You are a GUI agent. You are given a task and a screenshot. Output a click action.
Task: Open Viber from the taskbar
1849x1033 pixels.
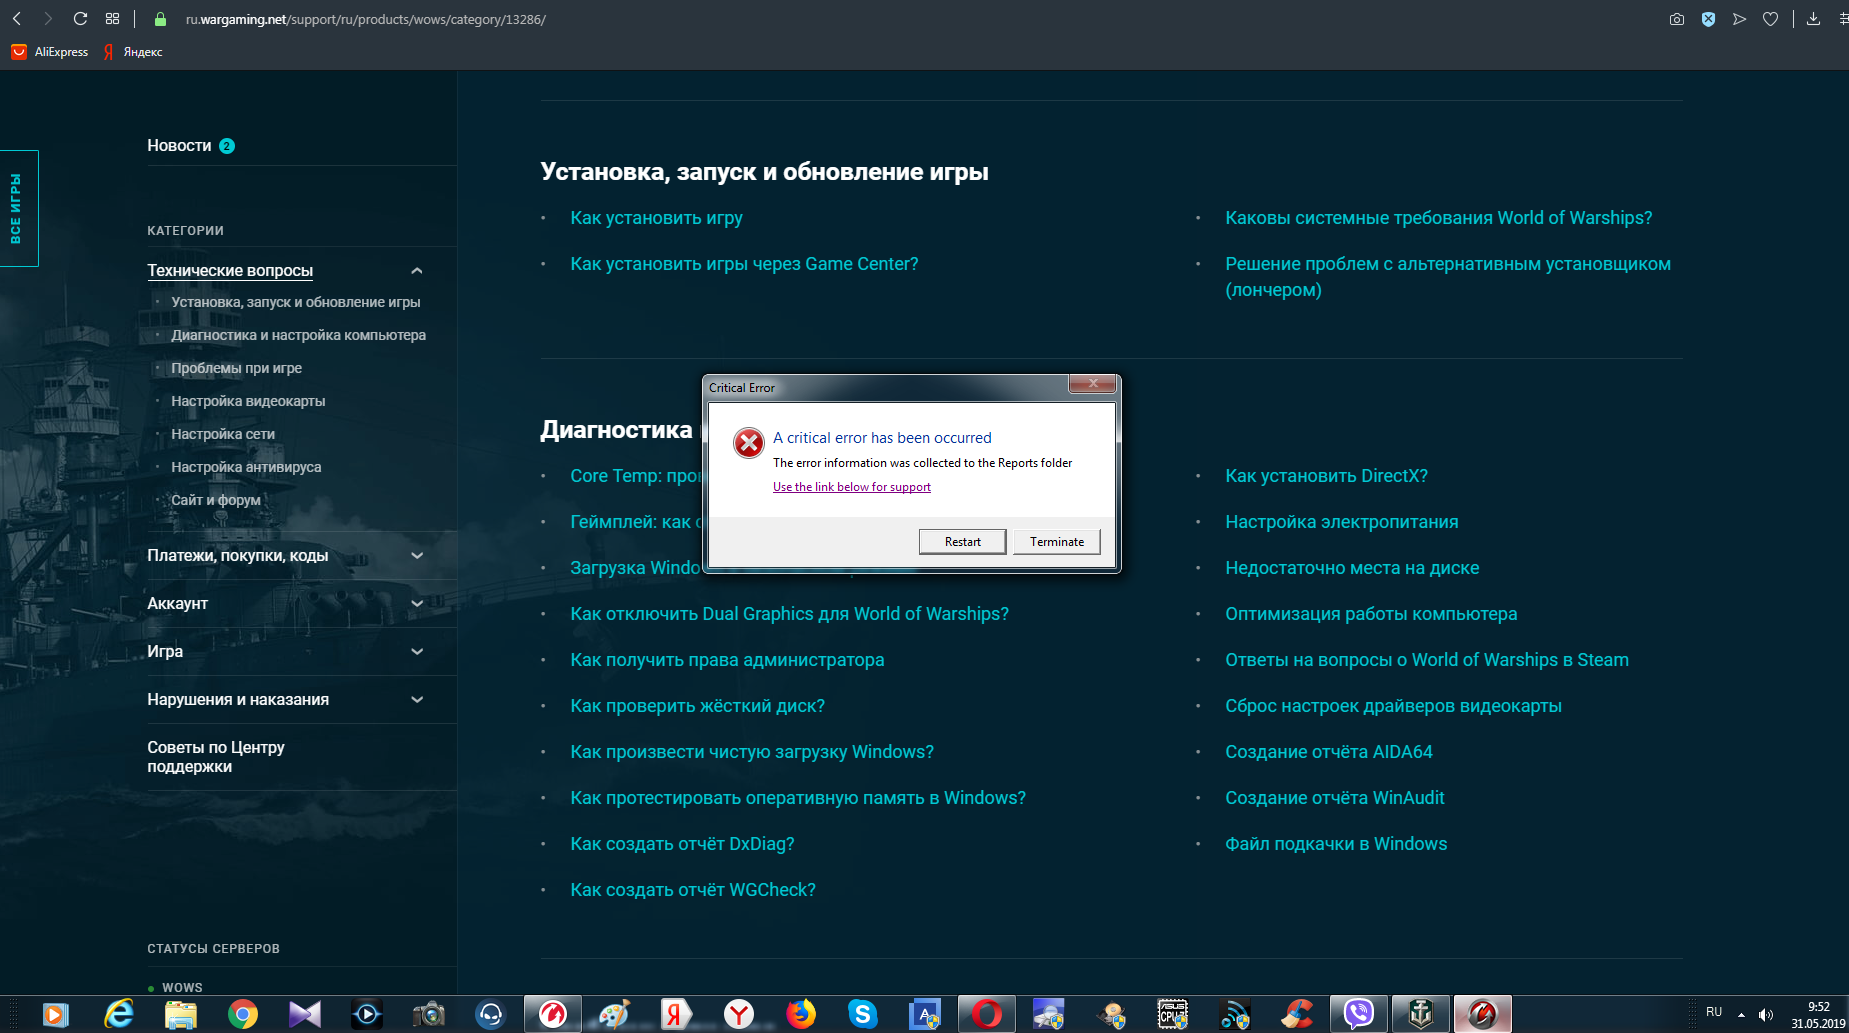[x=1358, y=1014]
